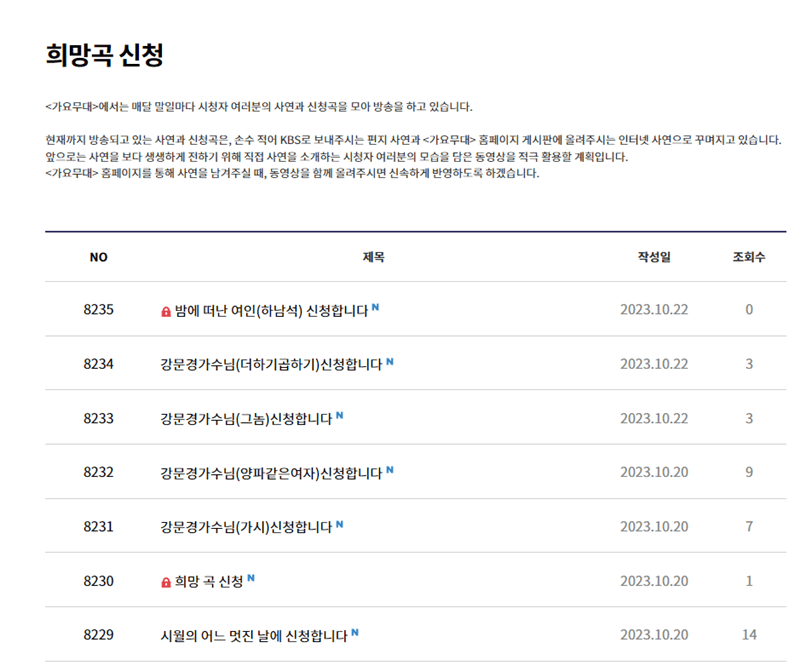This screenshot has height=665, width=800.
Task: Click new badge after 그놈 post title
Action: 340,415
